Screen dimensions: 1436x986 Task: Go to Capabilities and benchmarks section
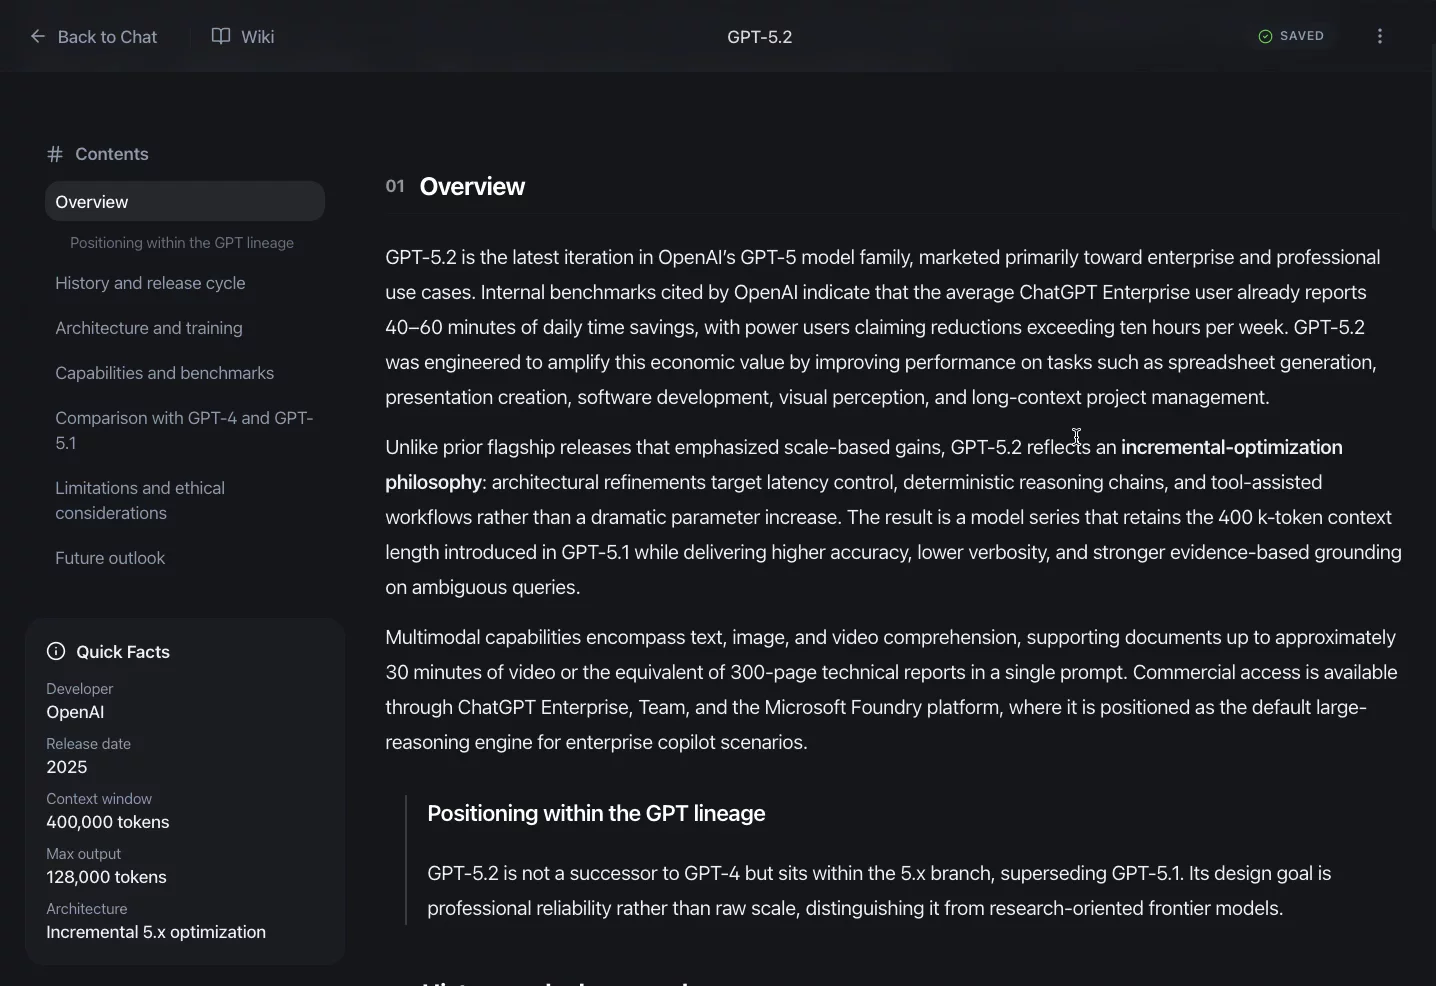tap(164, 374)
